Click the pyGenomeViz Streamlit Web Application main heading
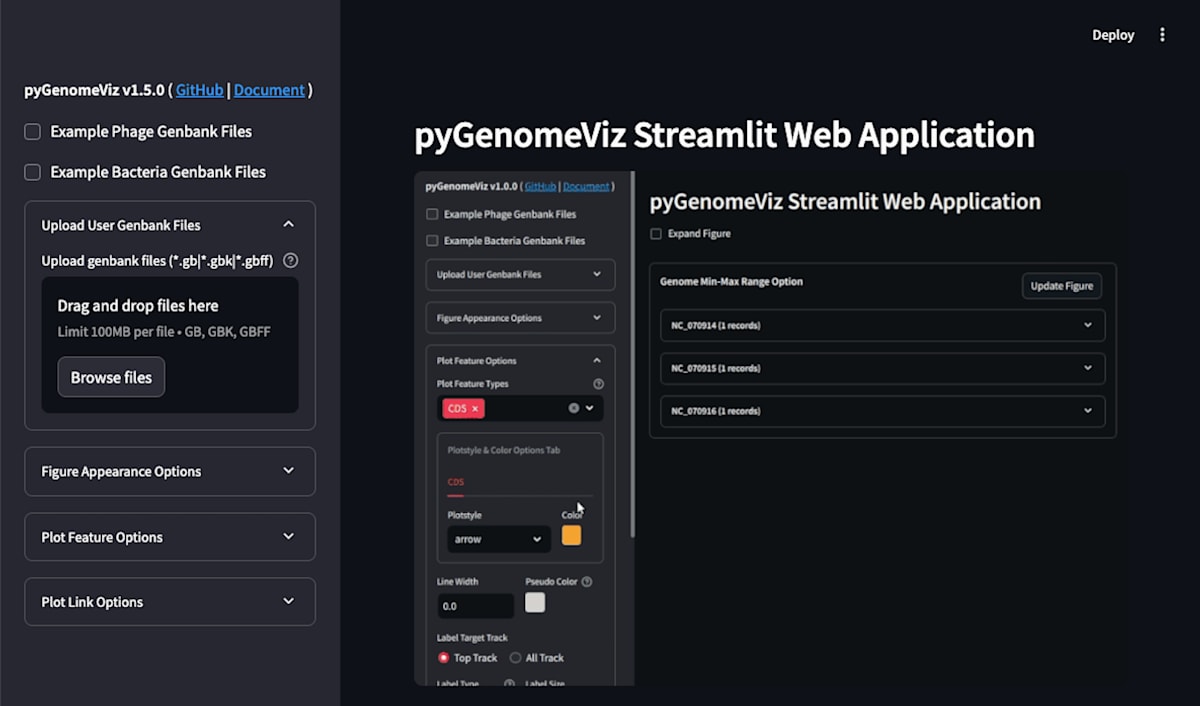 pyautogui.click(x=724, y=136)
